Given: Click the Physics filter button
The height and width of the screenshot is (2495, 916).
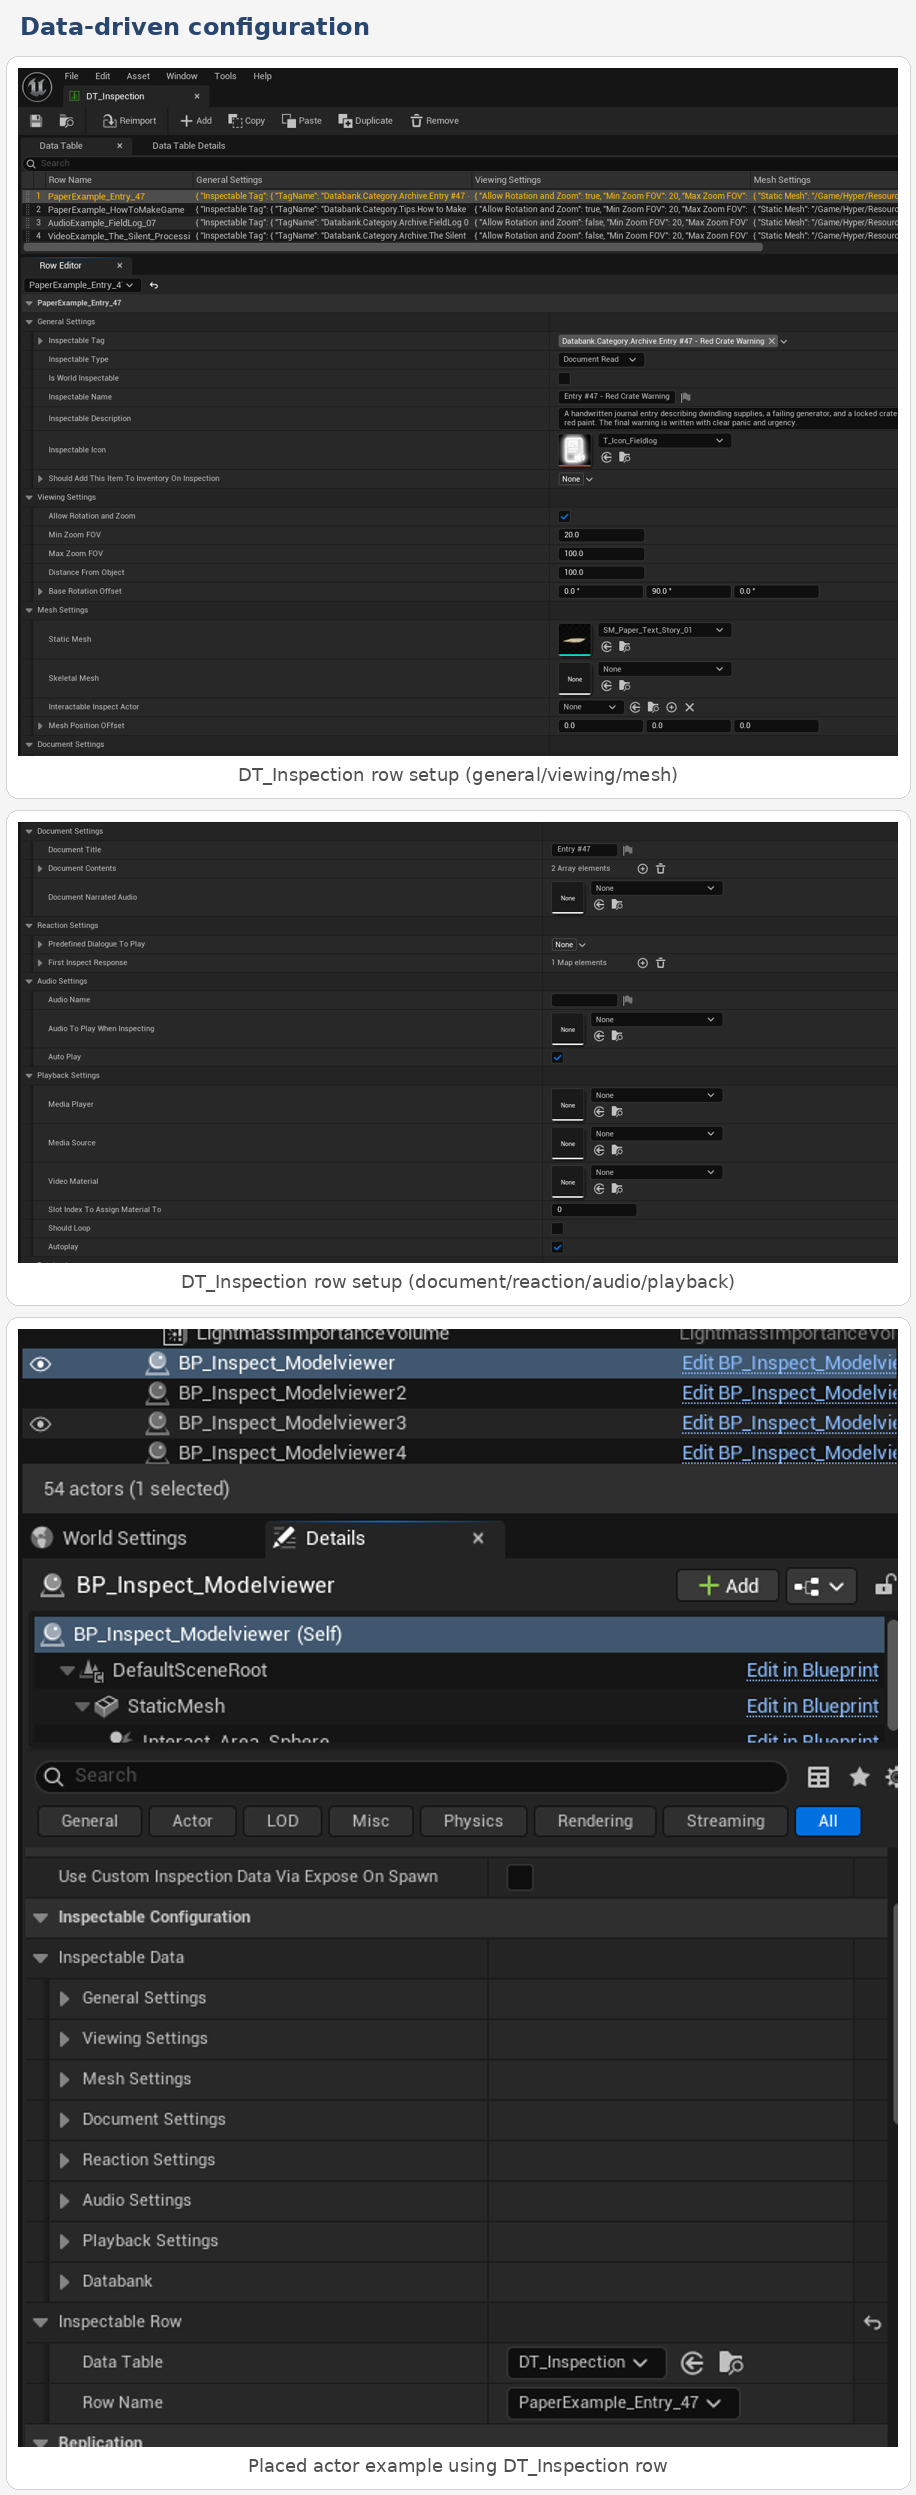Looking at the screenshot, I should (473, 1821).
